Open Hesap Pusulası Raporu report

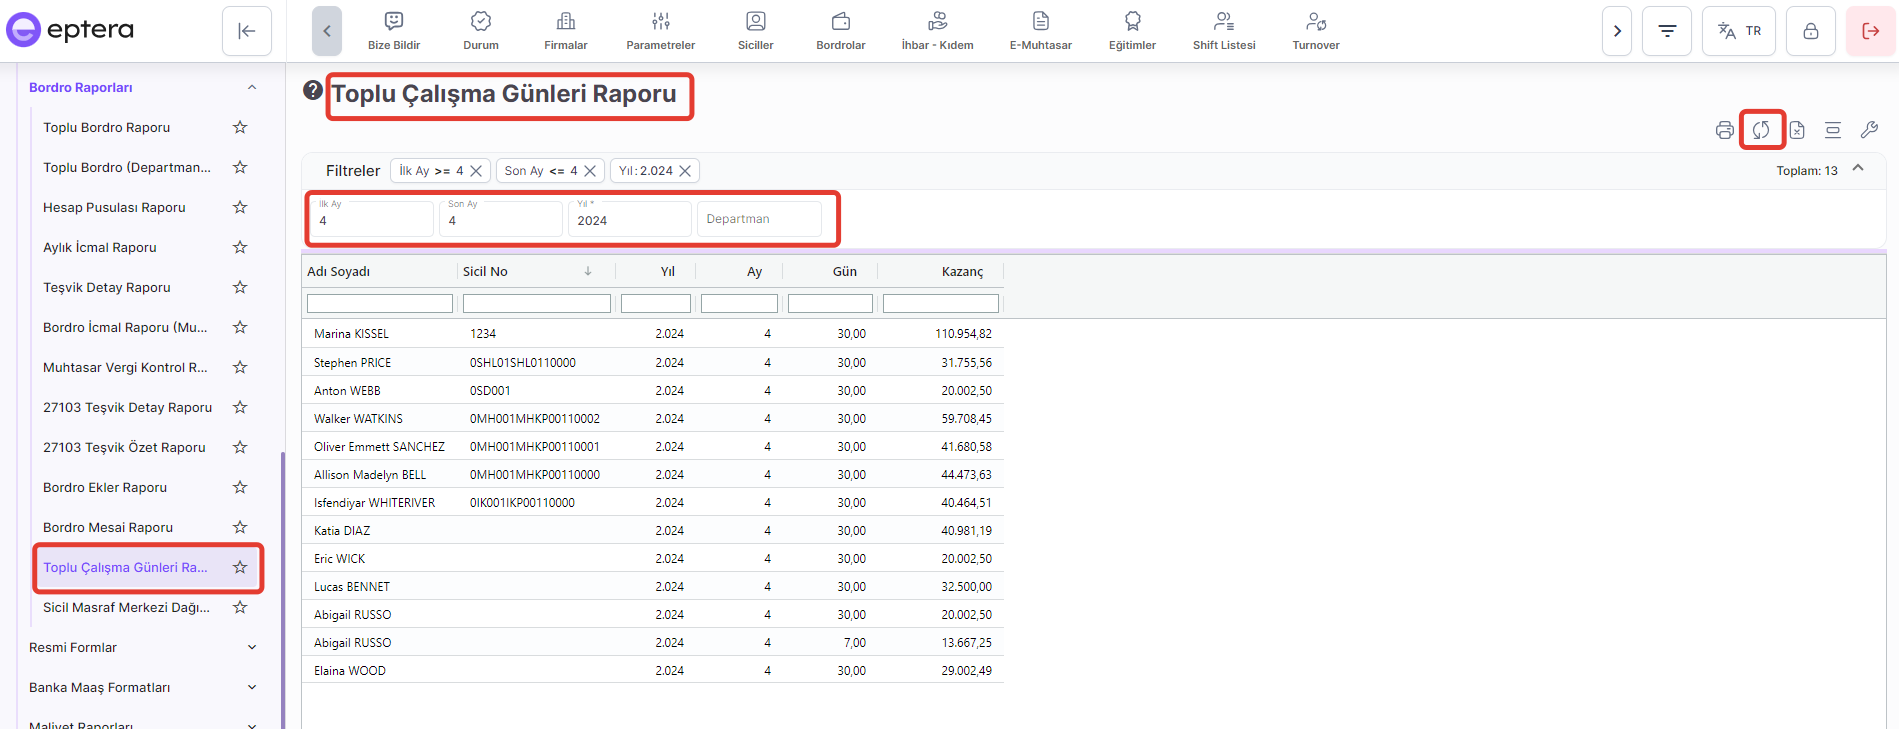pyautogui.click(x=114, y=207)
